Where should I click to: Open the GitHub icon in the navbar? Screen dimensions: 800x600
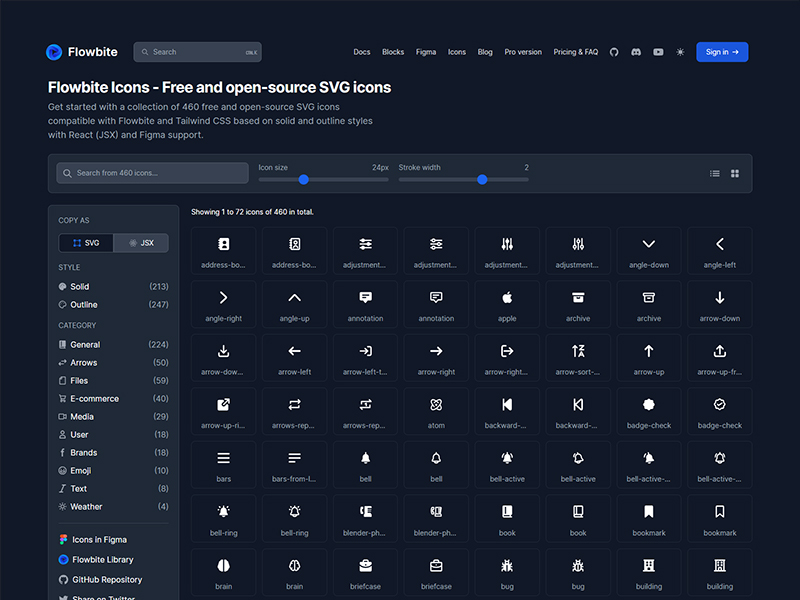click(x=614, y=52)
